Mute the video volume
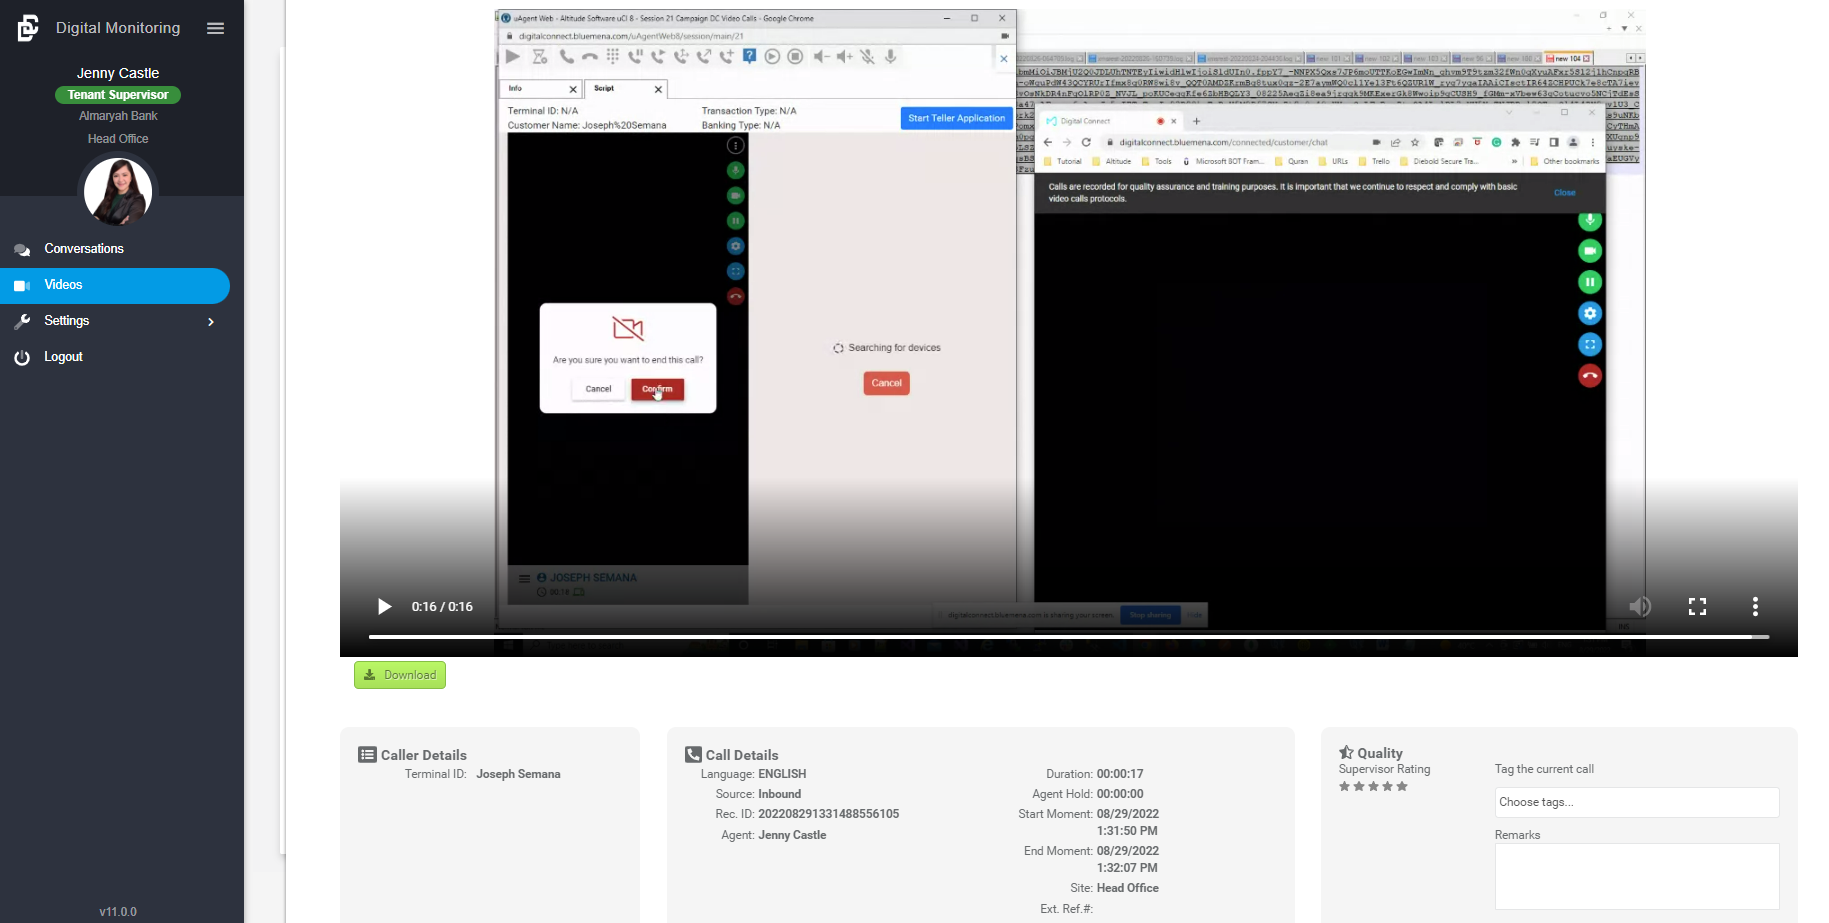The image size is (1829, 923). coord(1640,607)
